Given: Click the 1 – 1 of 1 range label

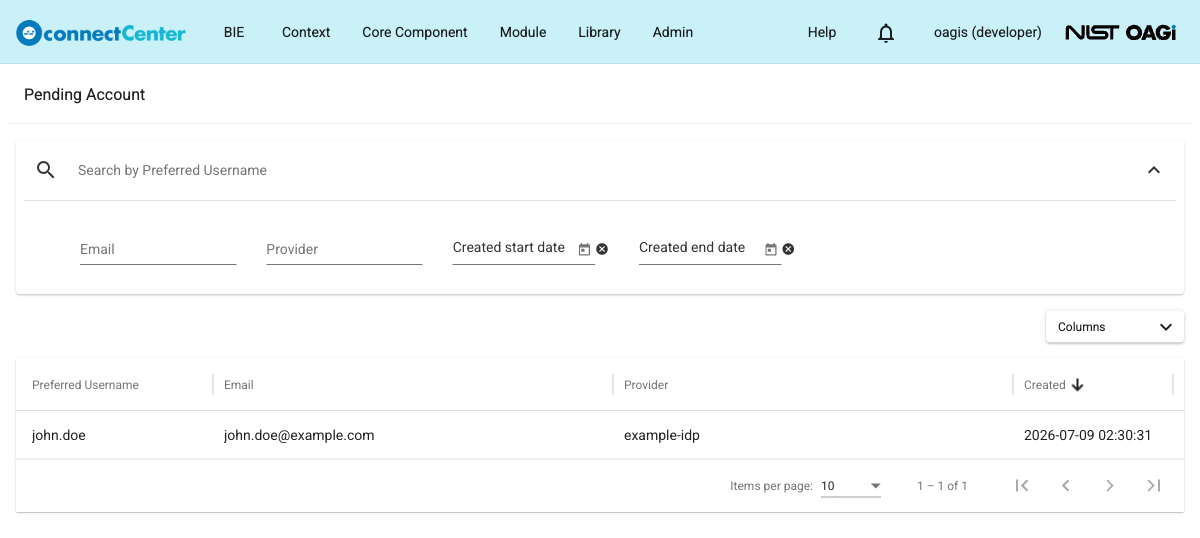Looking at the screenshot, I should (942, 486).
